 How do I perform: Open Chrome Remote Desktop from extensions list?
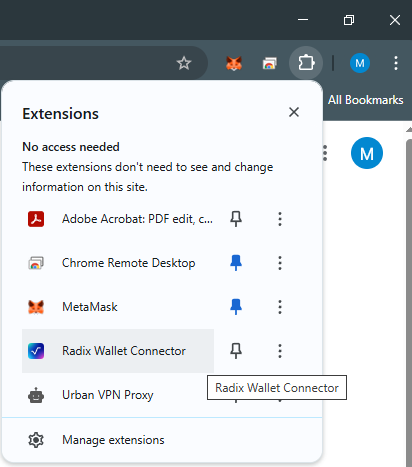click(x=118, y=263)
